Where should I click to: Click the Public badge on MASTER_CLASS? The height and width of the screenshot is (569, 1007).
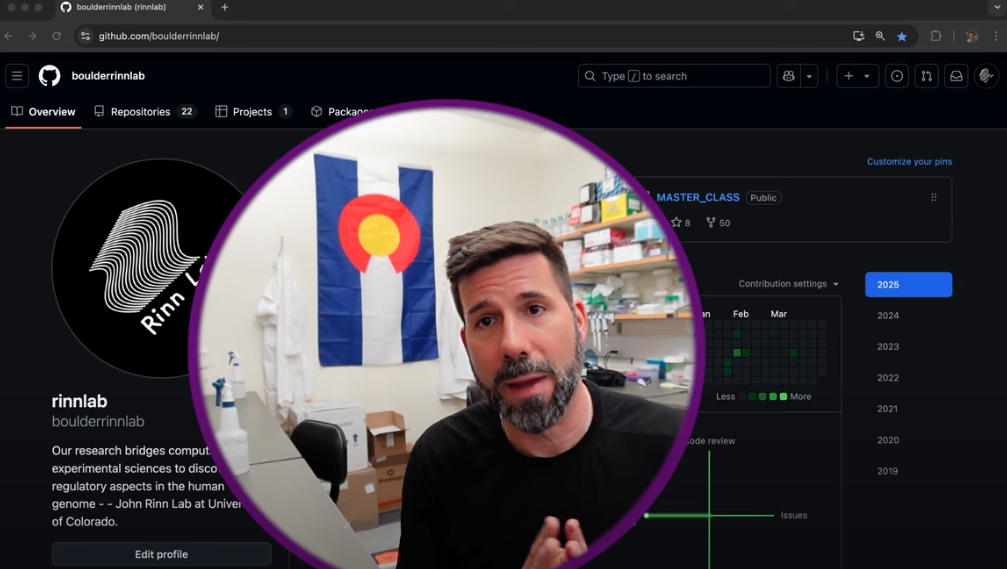pyautogui.click(x=763, y=198)
